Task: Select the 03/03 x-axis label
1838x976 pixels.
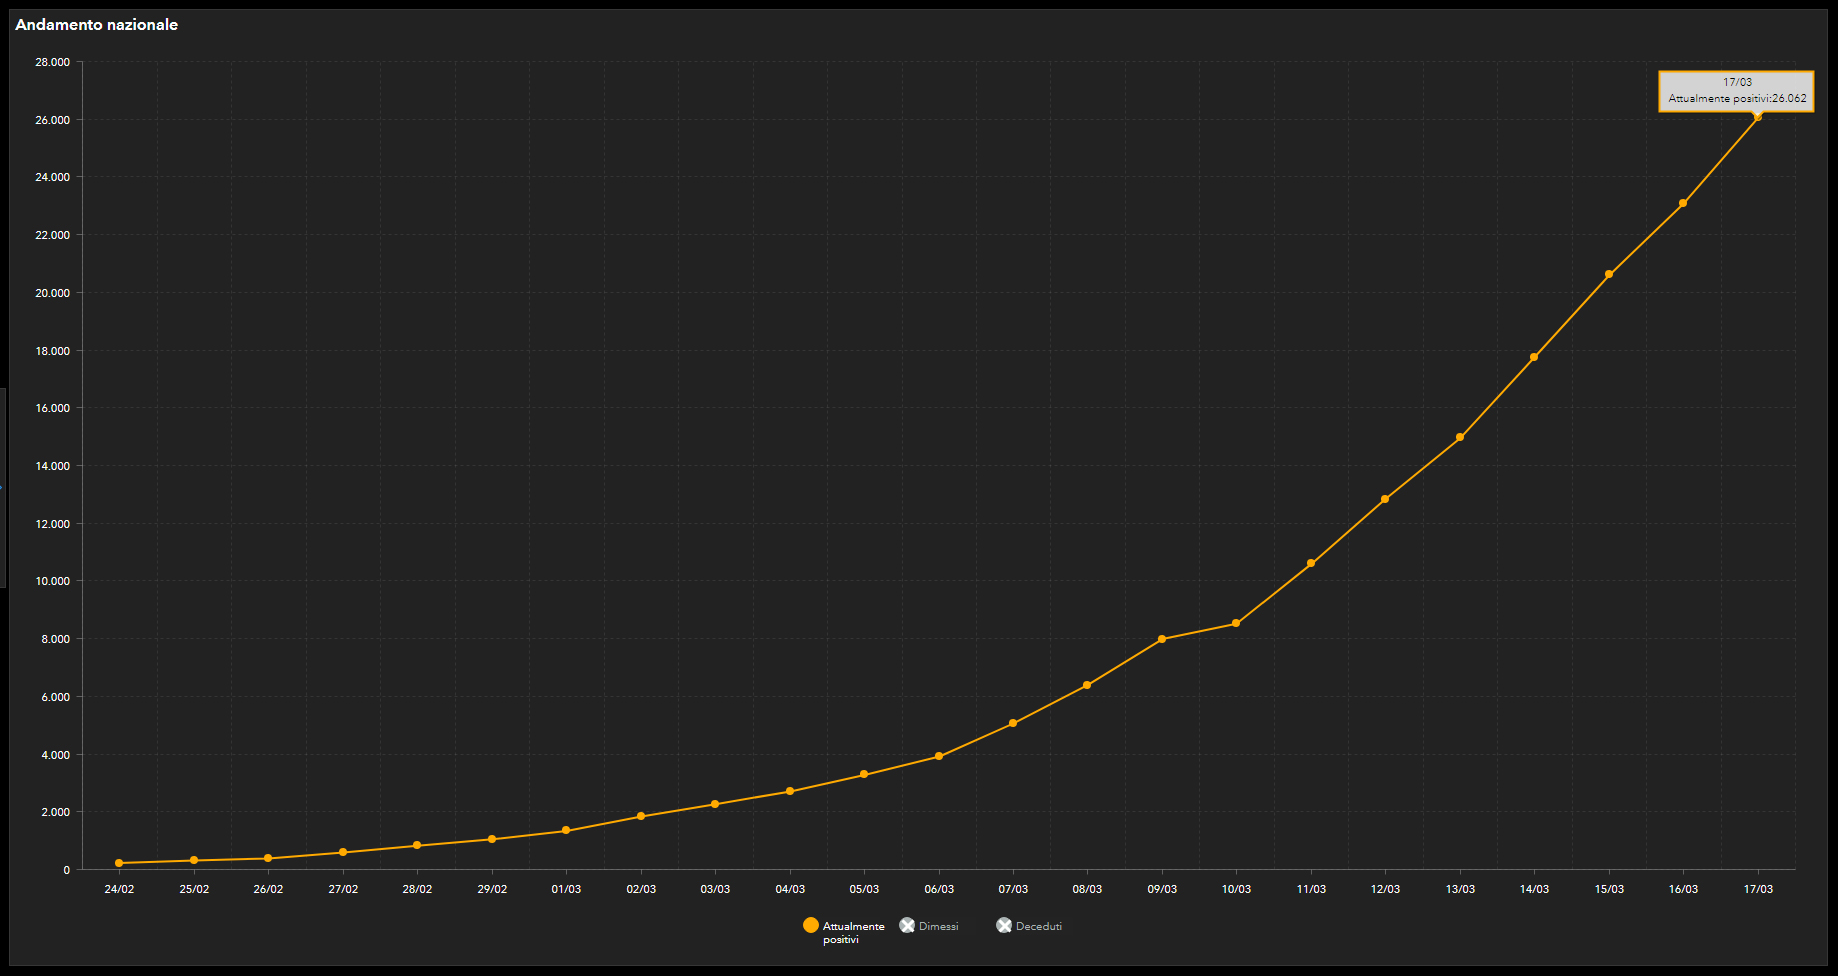Action: (x=715, y=889)
